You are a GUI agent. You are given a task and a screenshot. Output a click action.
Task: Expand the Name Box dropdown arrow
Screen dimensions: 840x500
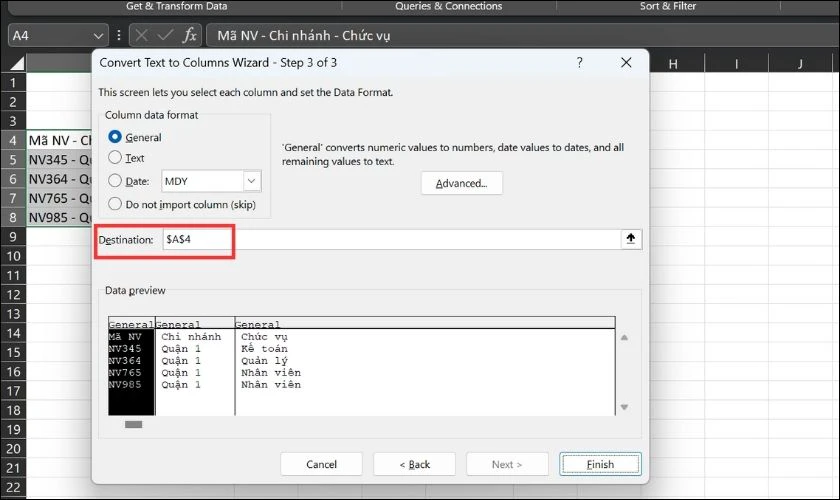click(x=97, y=35)
